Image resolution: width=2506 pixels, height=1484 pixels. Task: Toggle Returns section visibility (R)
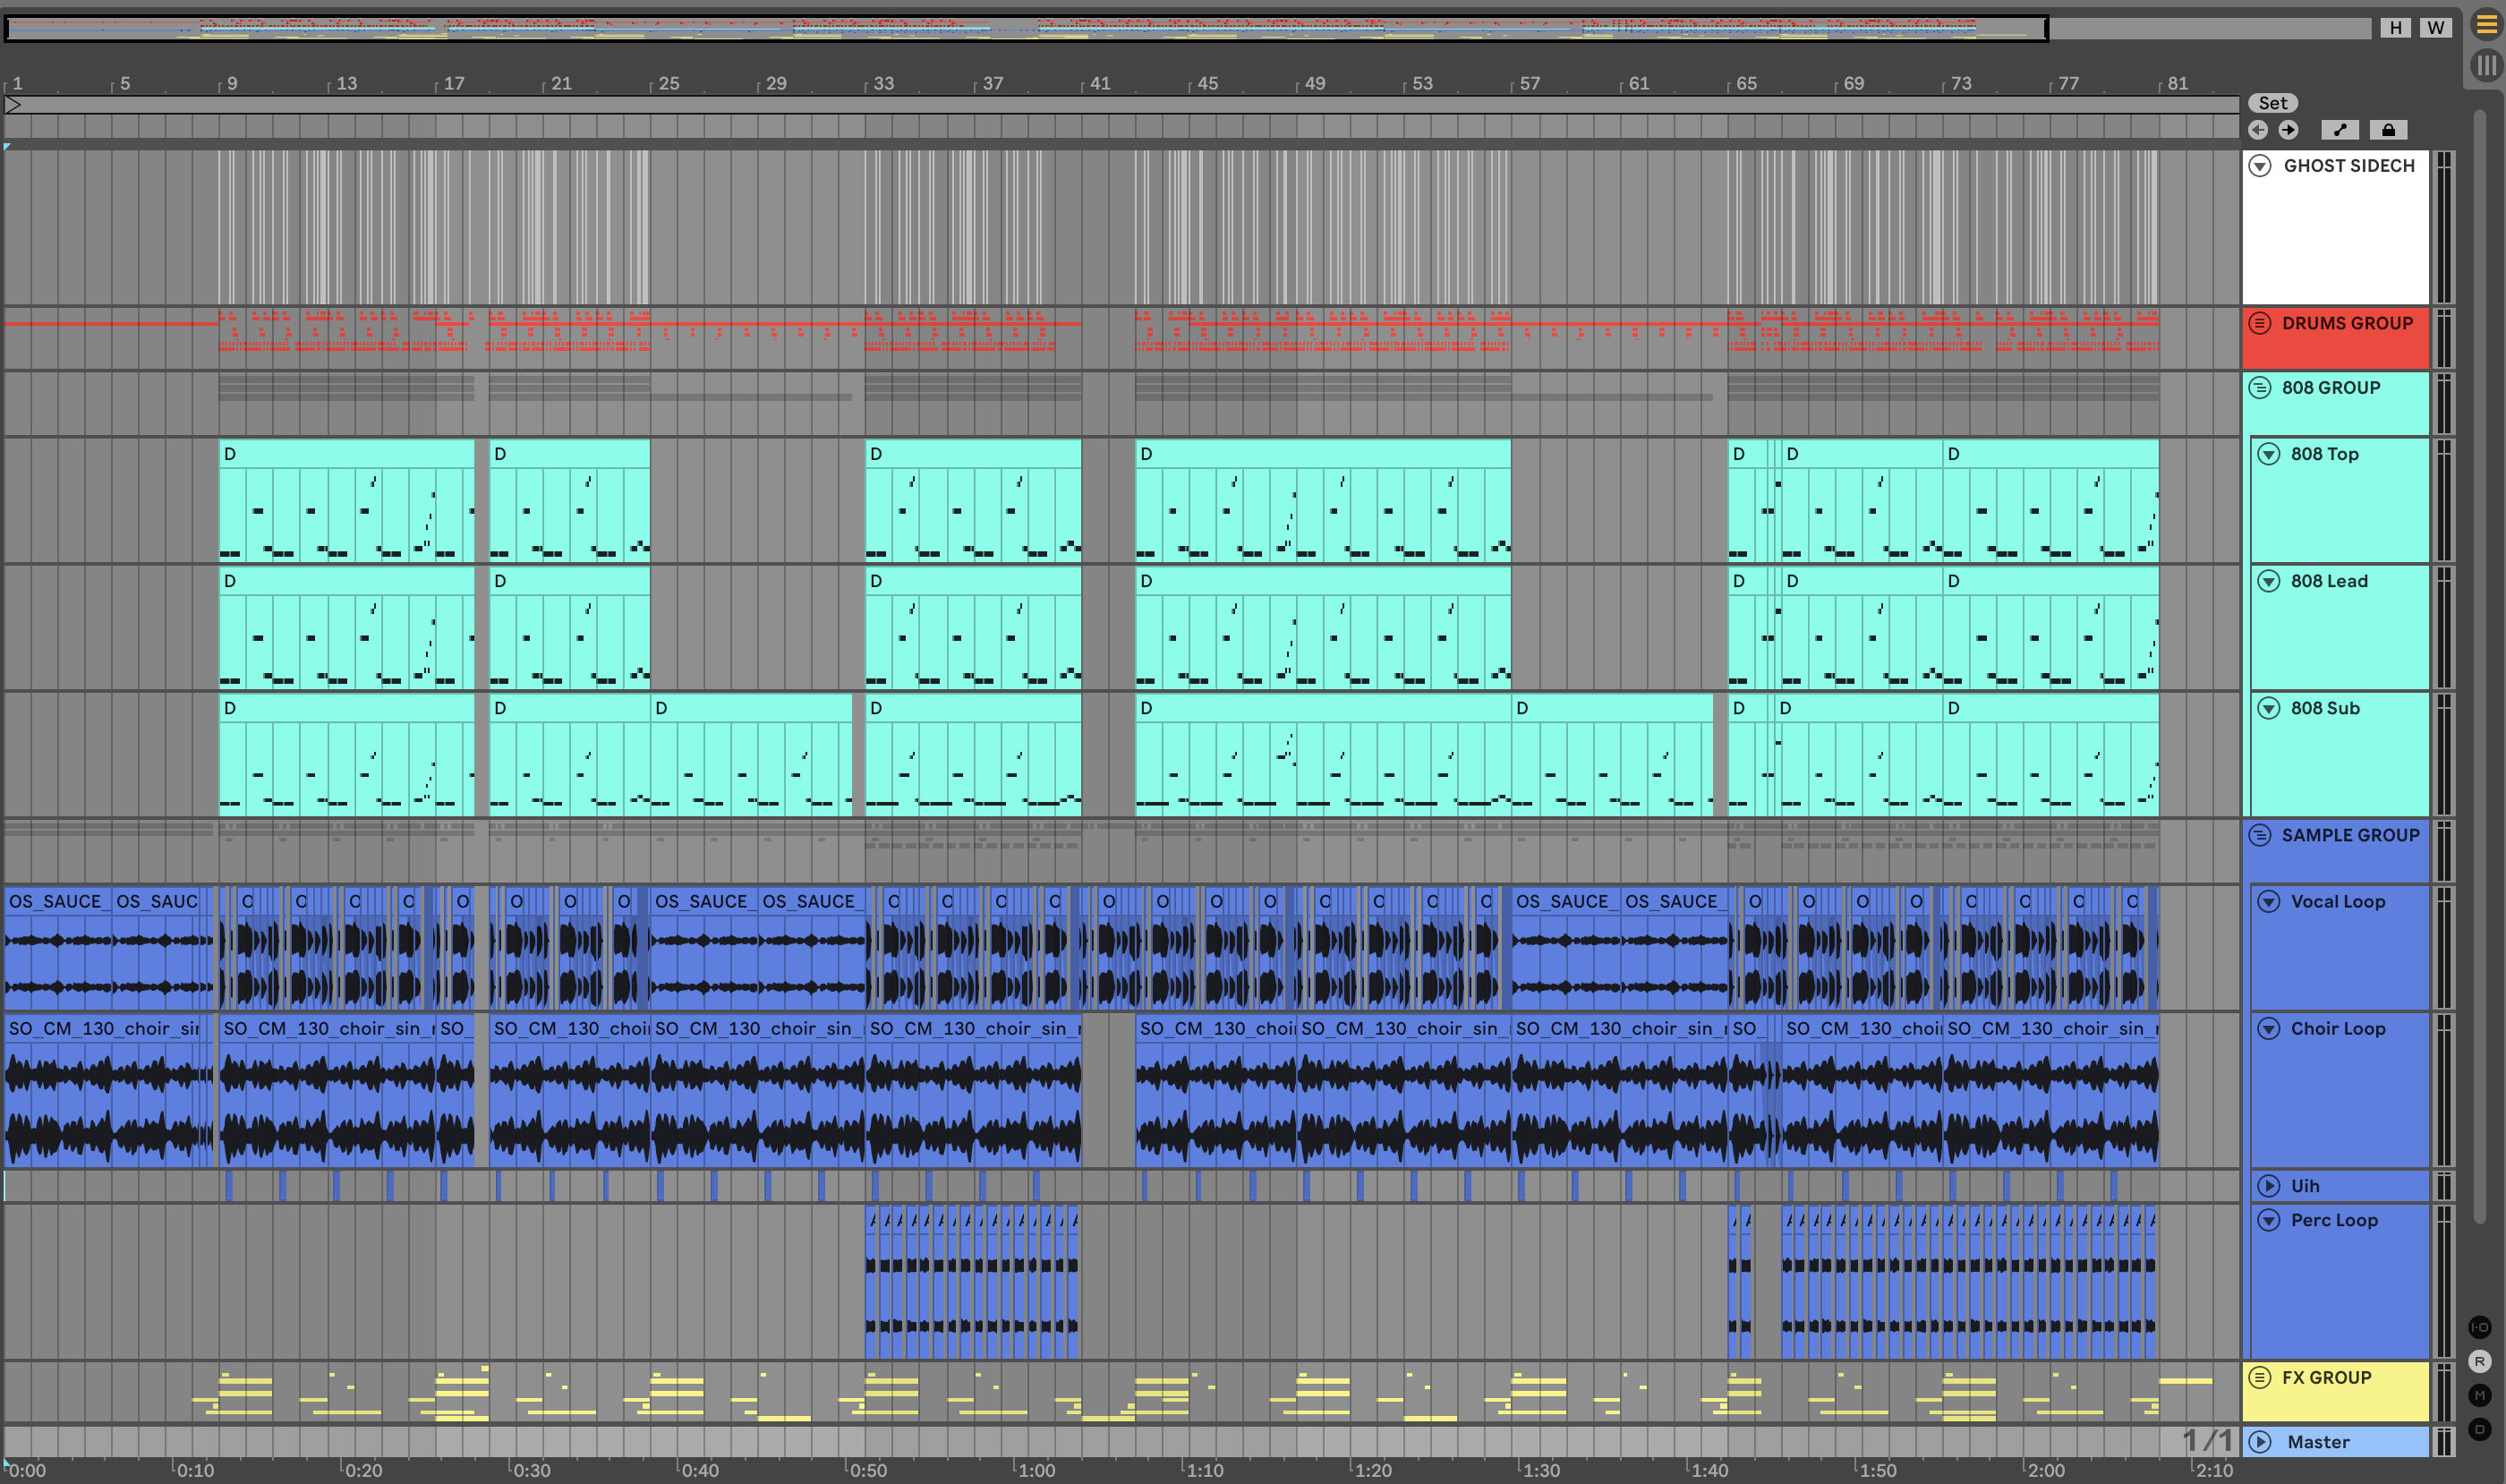[2479, 1361]
